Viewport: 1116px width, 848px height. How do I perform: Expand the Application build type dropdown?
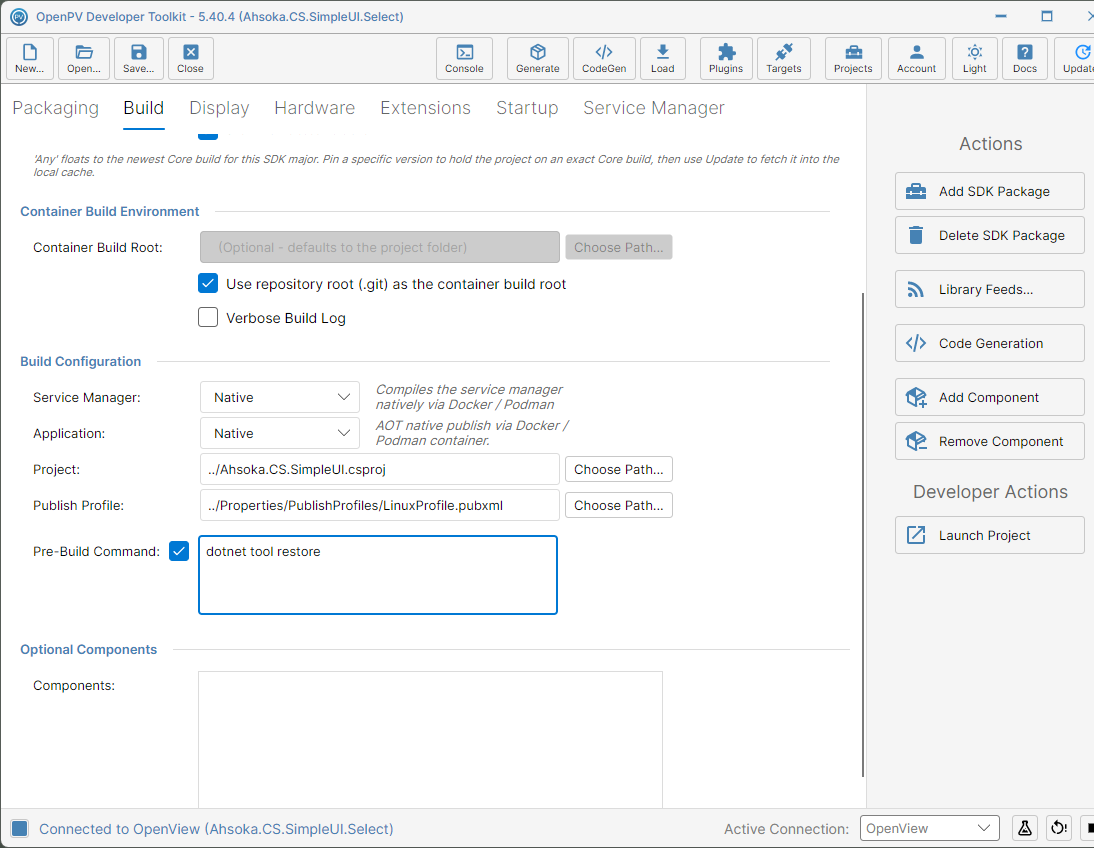click(x=280, y=433)
